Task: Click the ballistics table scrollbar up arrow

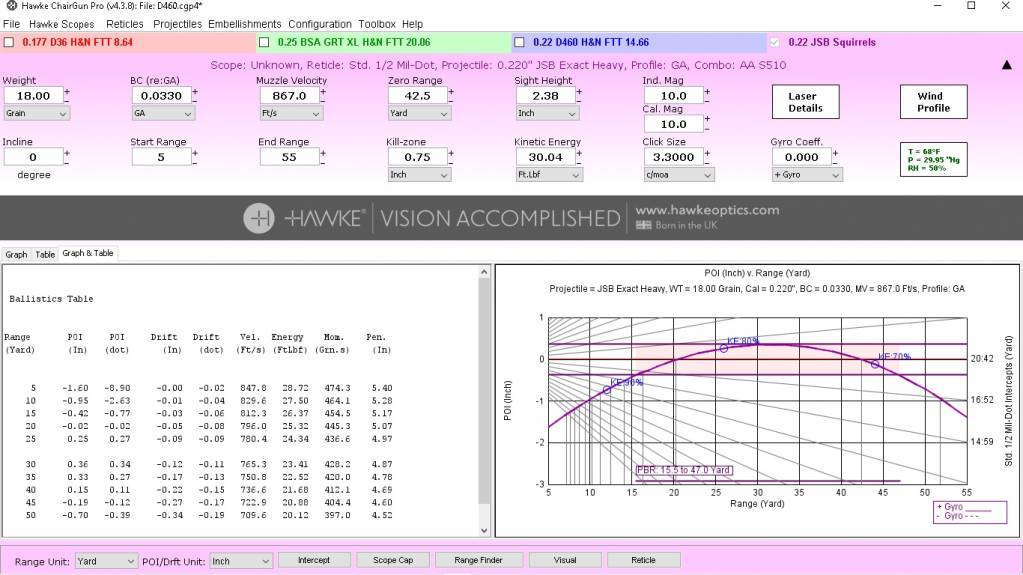Action: pyautogui.click(x=484, y=272)
